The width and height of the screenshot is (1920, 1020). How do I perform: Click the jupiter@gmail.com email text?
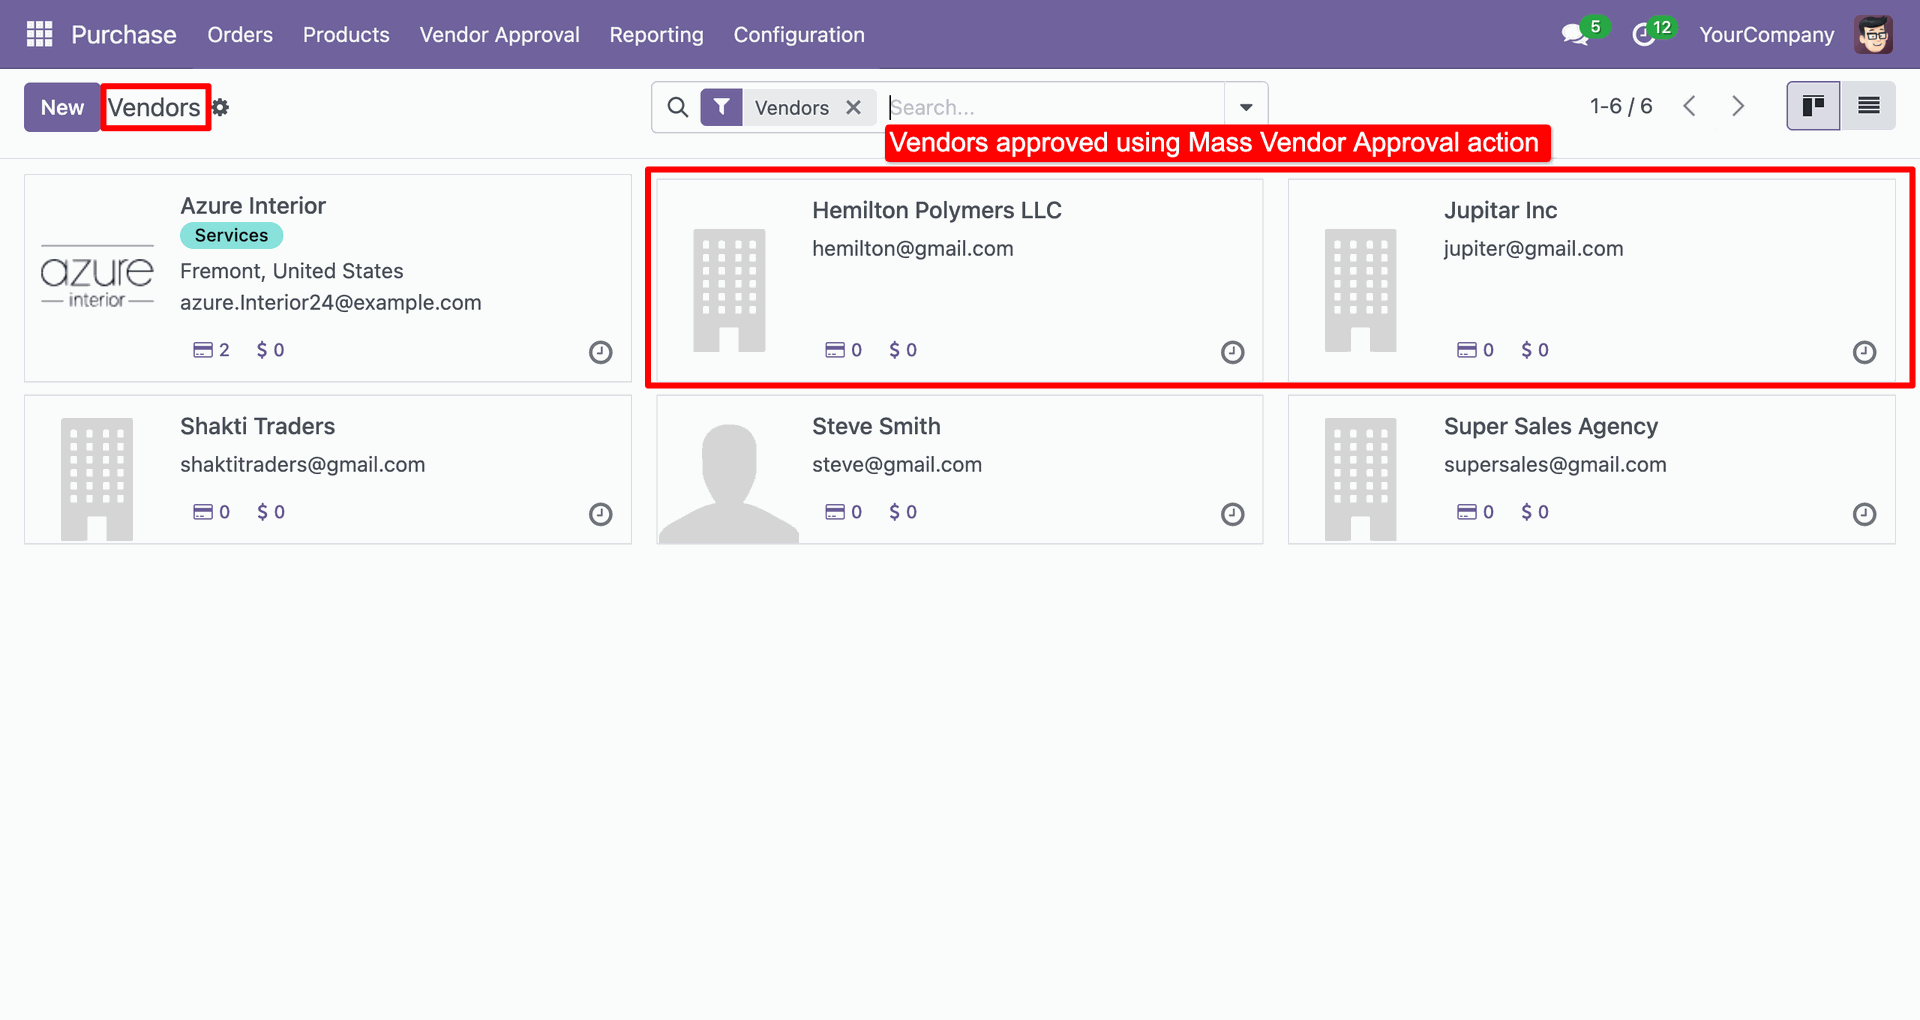(1533, 249)
